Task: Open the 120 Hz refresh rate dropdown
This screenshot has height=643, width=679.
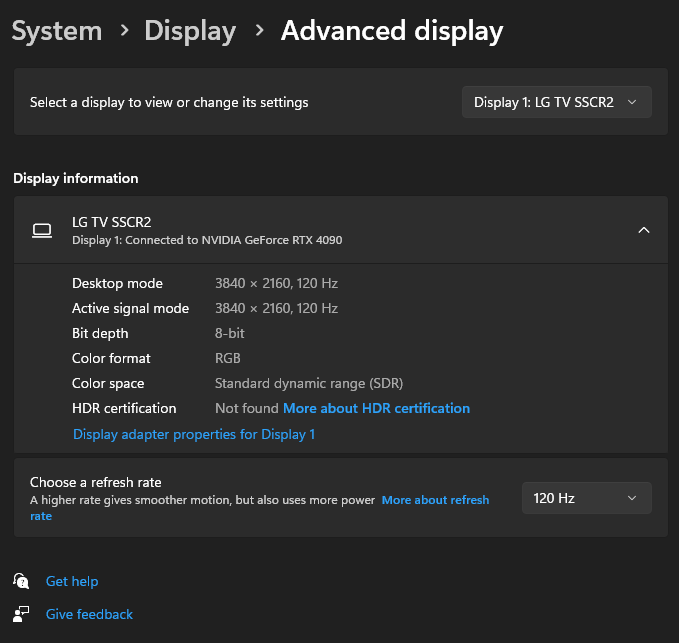Action: [x=586, y=498]
